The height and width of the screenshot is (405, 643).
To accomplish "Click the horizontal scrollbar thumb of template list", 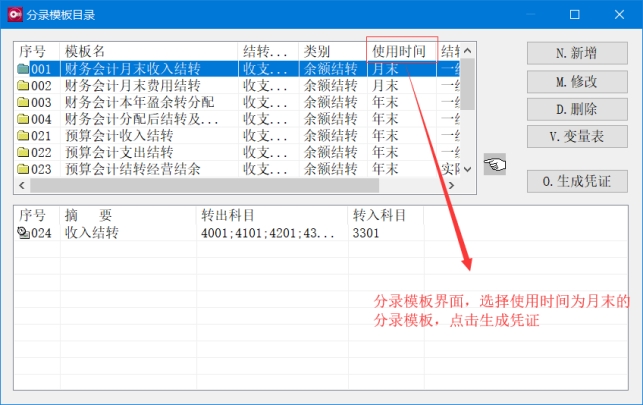I will tap(205, 185).
